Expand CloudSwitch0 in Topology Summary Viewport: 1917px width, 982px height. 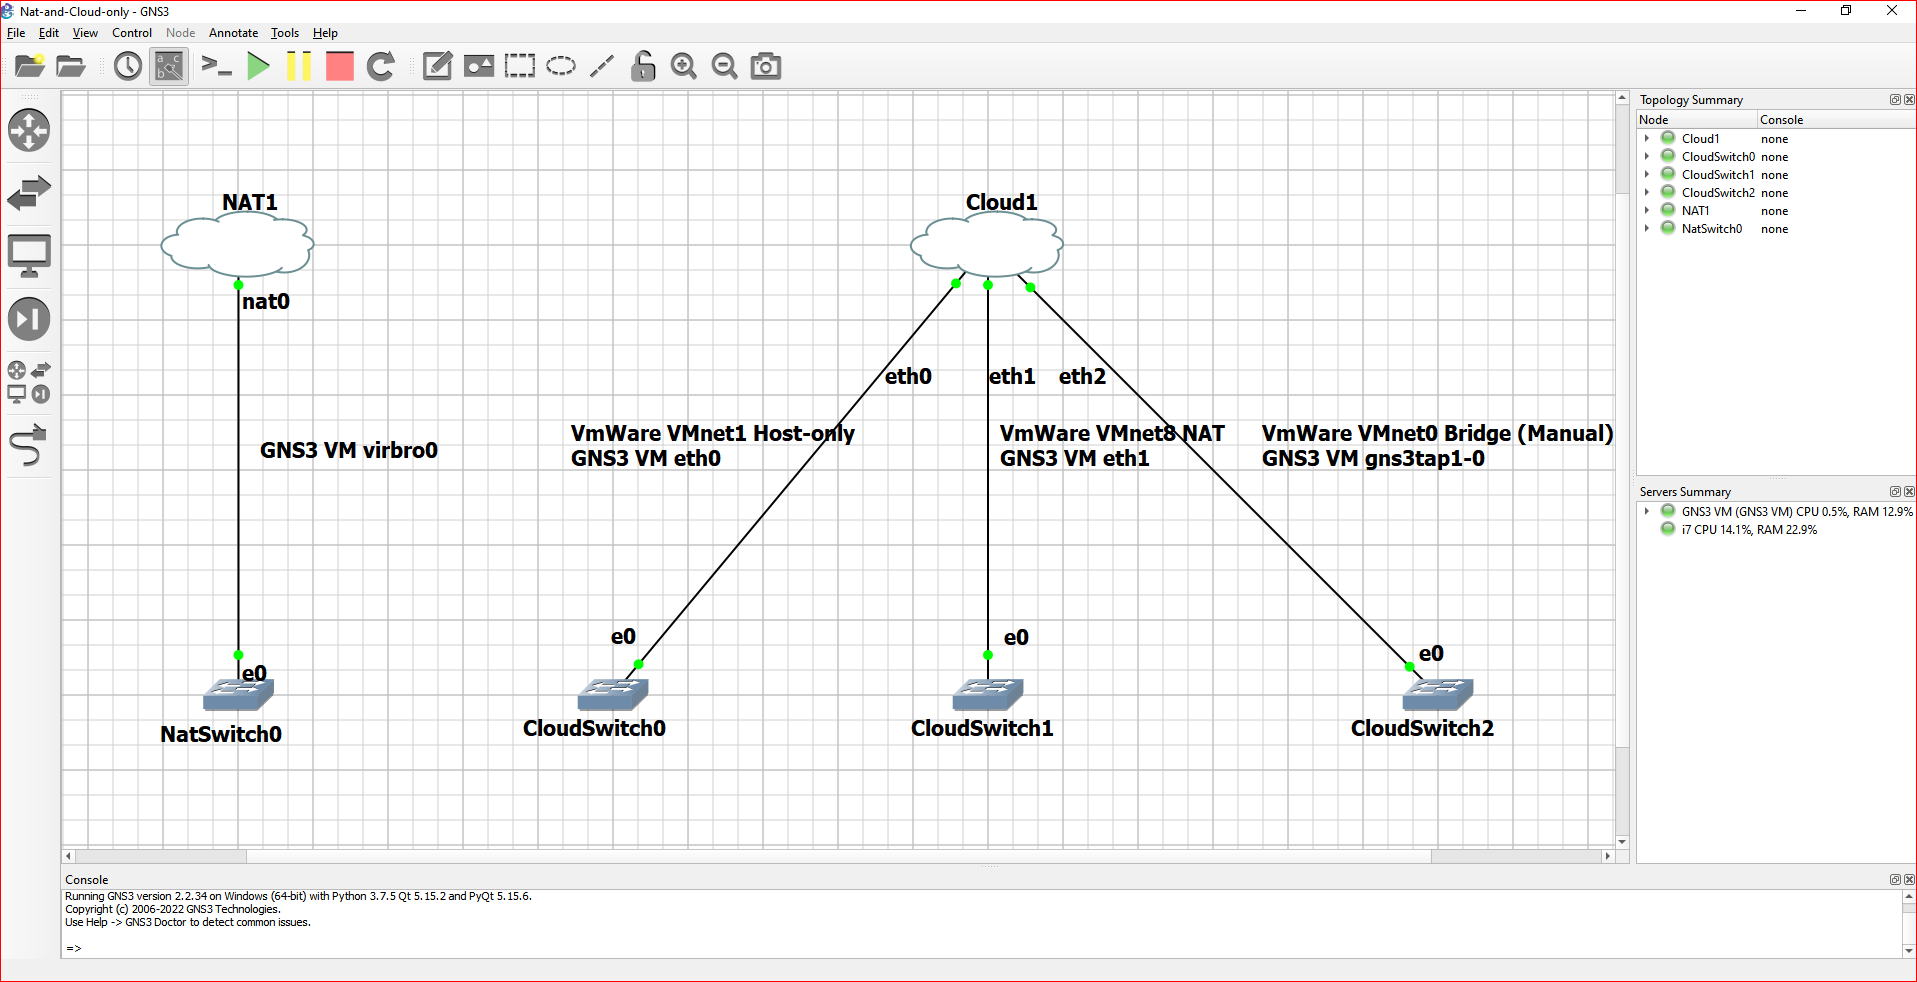coord(1646,157)
